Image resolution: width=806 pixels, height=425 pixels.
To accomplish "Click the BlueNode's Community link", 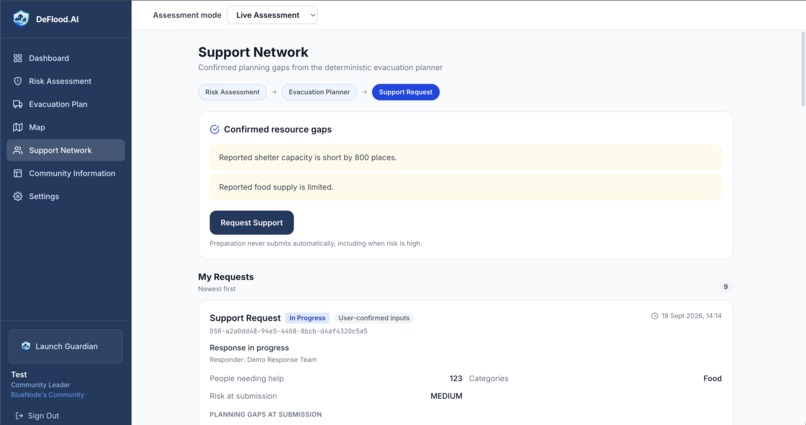I will click(47, 395).
